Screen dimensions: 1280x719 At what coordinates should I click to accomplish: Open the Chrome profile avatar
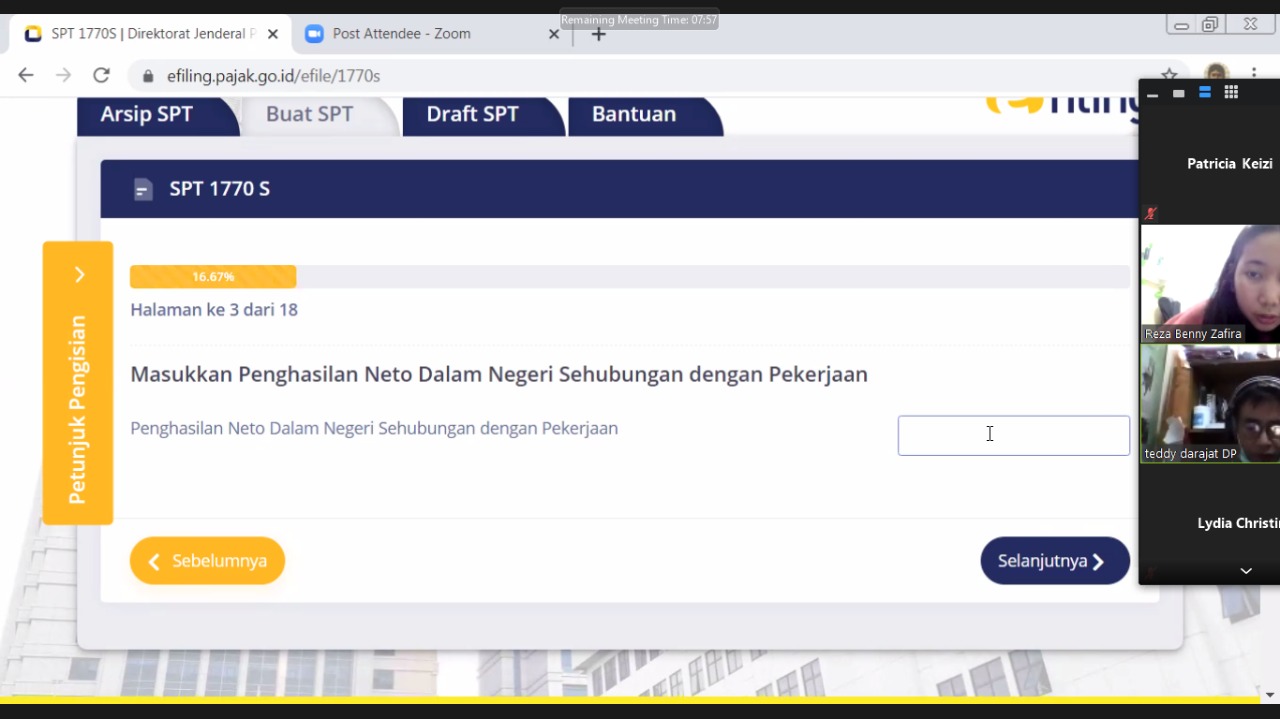1216,75
